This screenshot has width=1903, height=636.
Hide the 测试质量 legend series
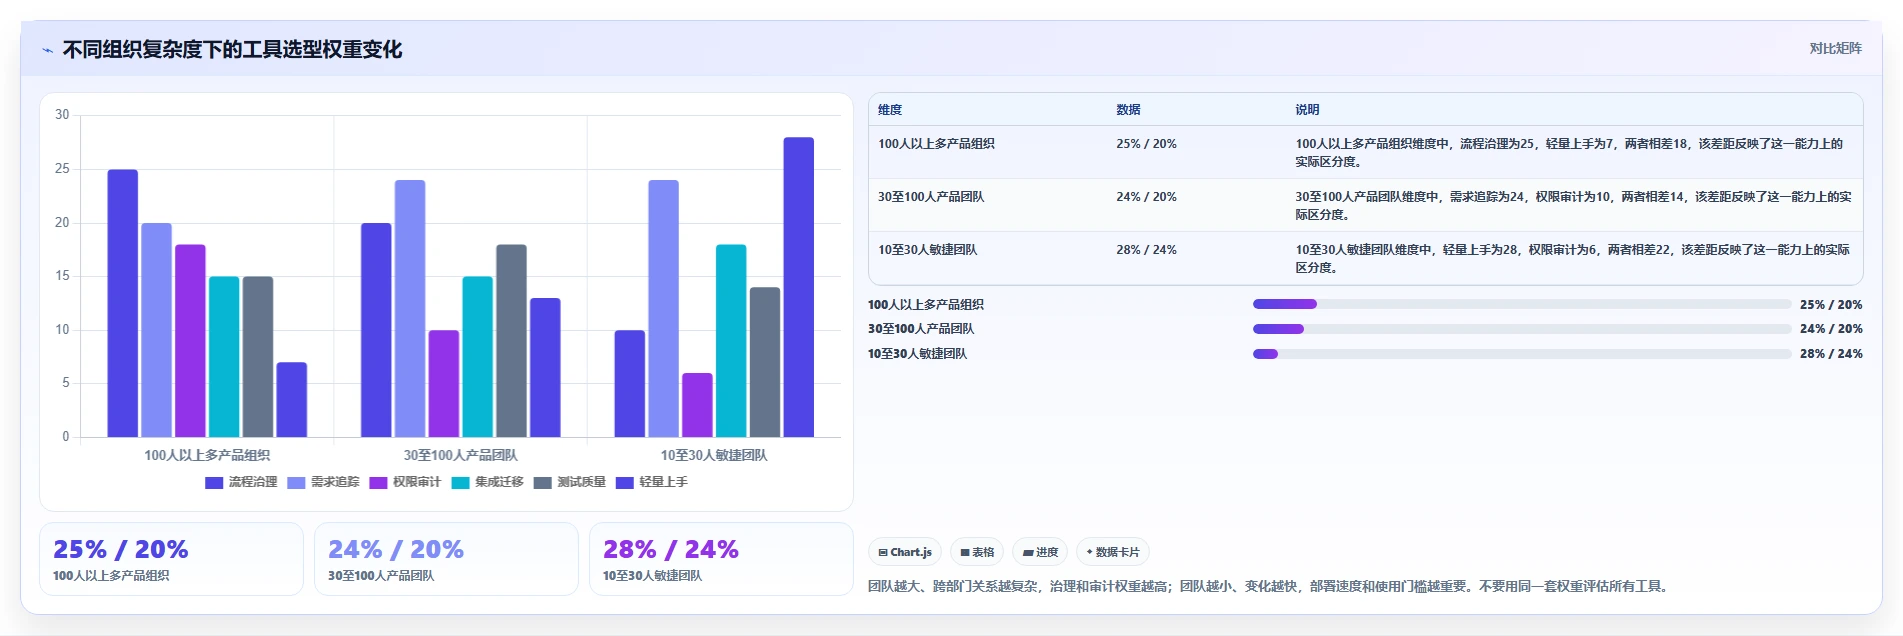pos(570,482)
